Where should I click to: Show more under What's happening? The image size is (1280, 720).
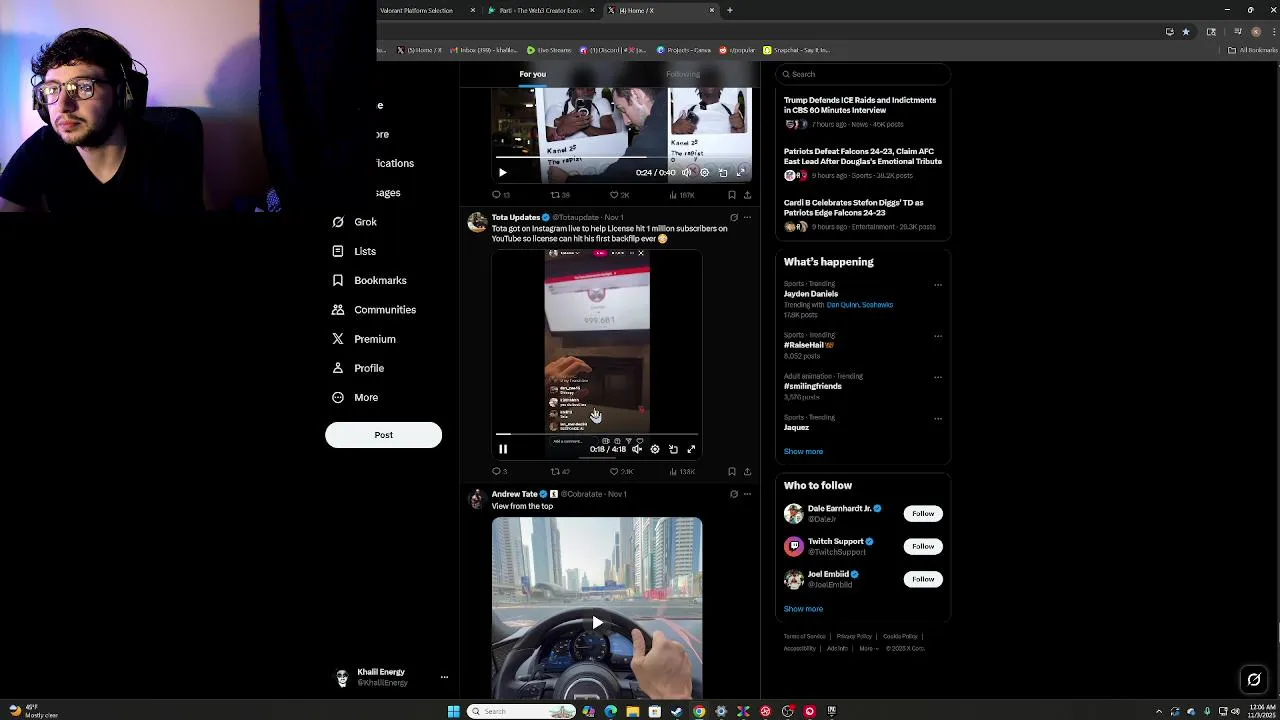point(803,451)
